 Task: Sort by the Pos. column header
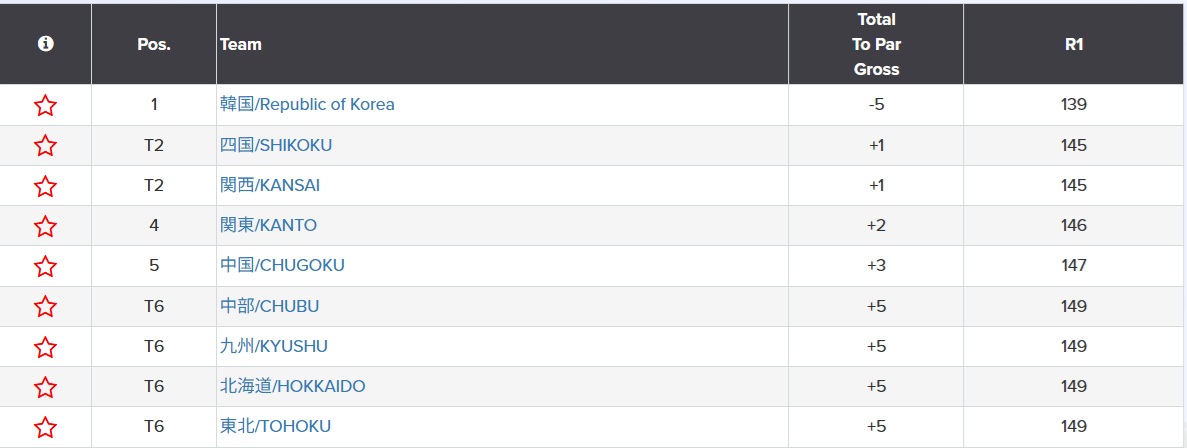[154, 44]
